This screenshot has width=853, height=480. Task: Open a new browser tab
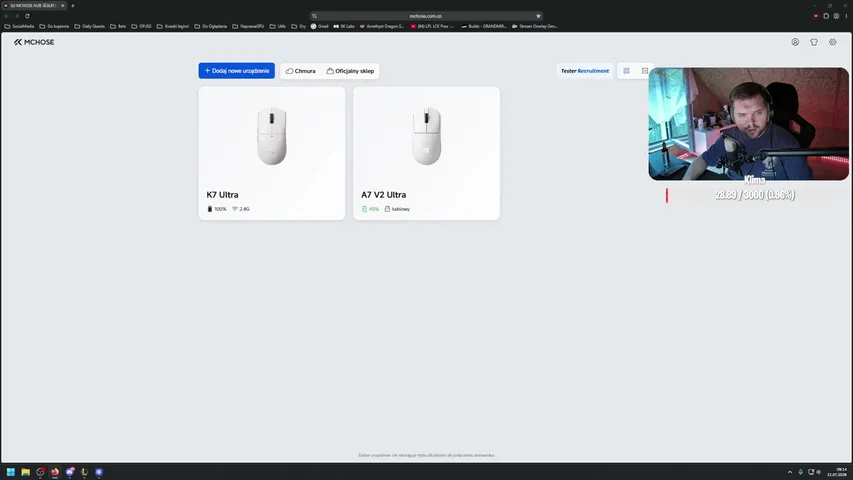pos(73,5)
